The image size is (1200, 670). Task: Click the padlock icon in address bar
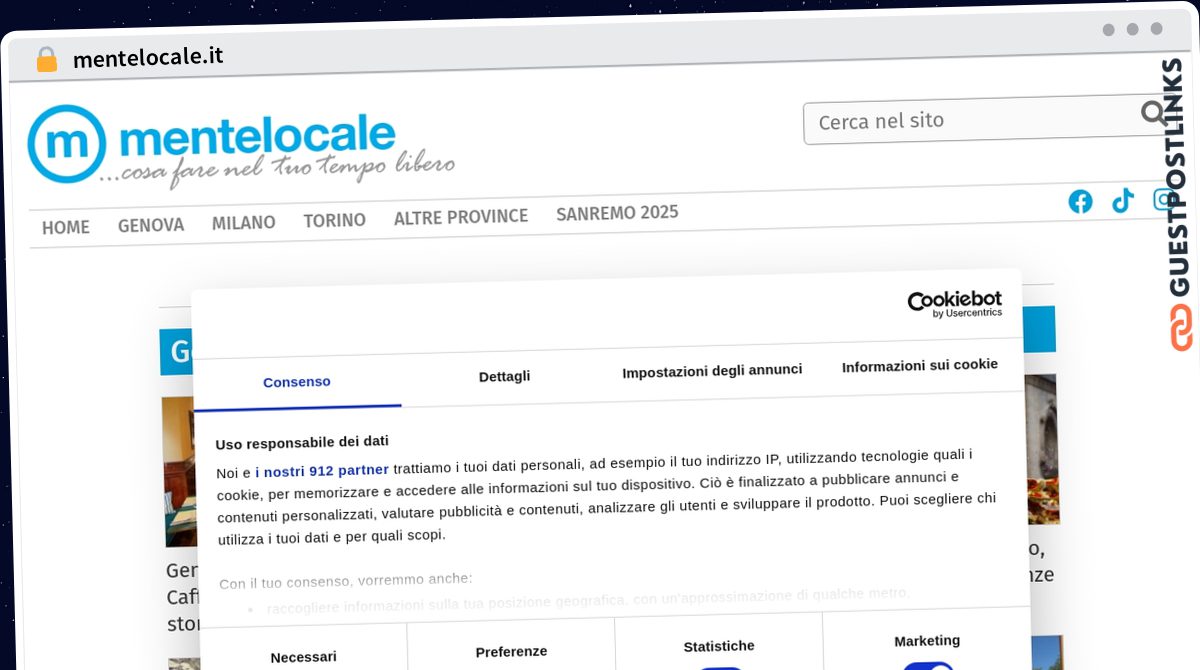[x=46, y=59]
